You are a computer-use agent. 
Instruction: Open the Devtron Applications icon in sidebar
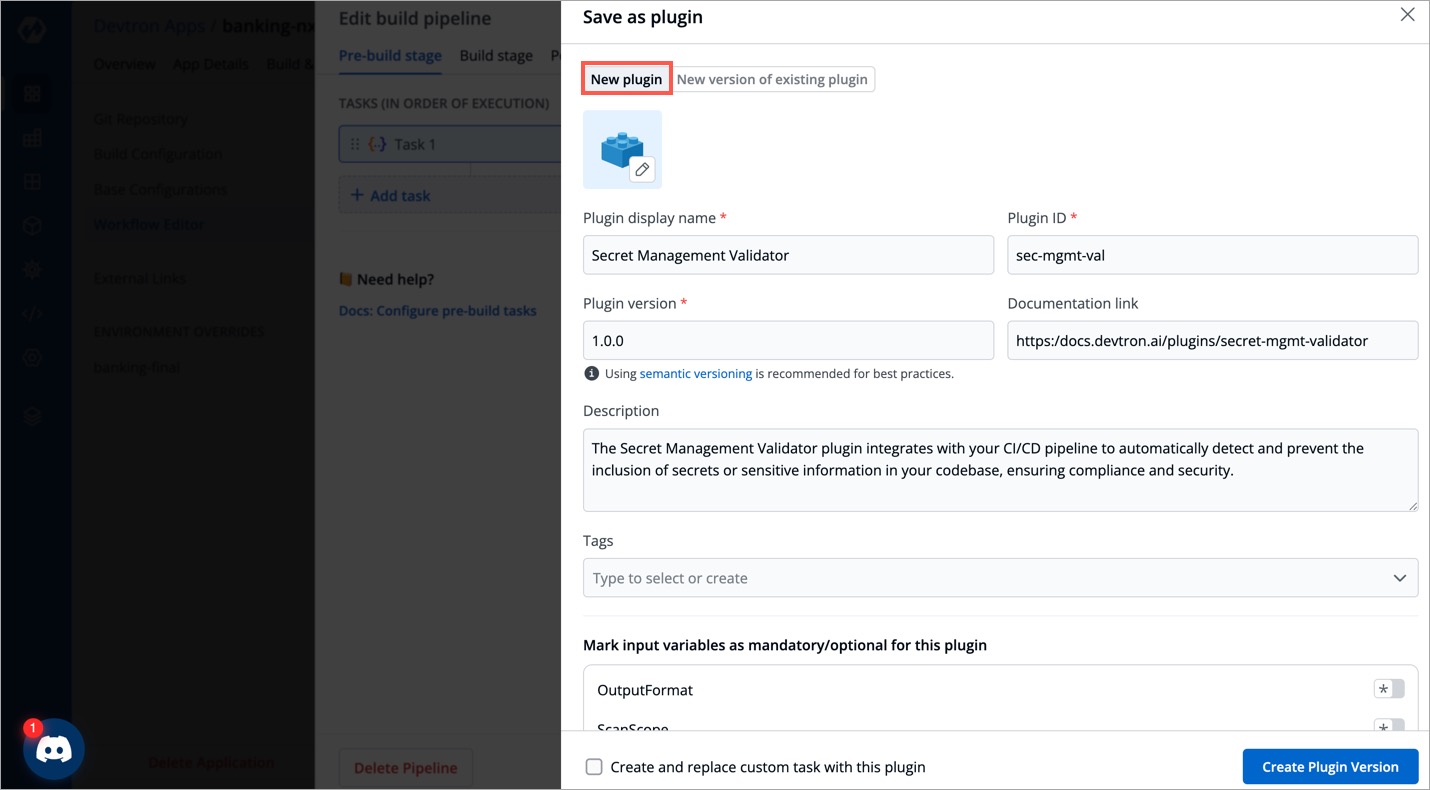(31, 94)
